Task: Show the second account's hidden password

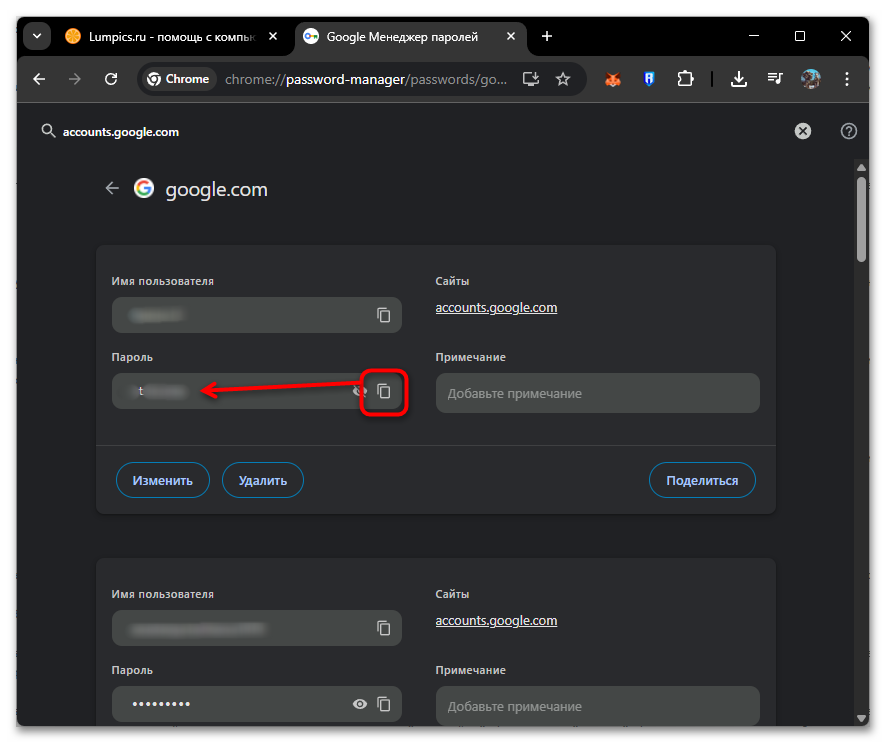Action: click(360, 704)
